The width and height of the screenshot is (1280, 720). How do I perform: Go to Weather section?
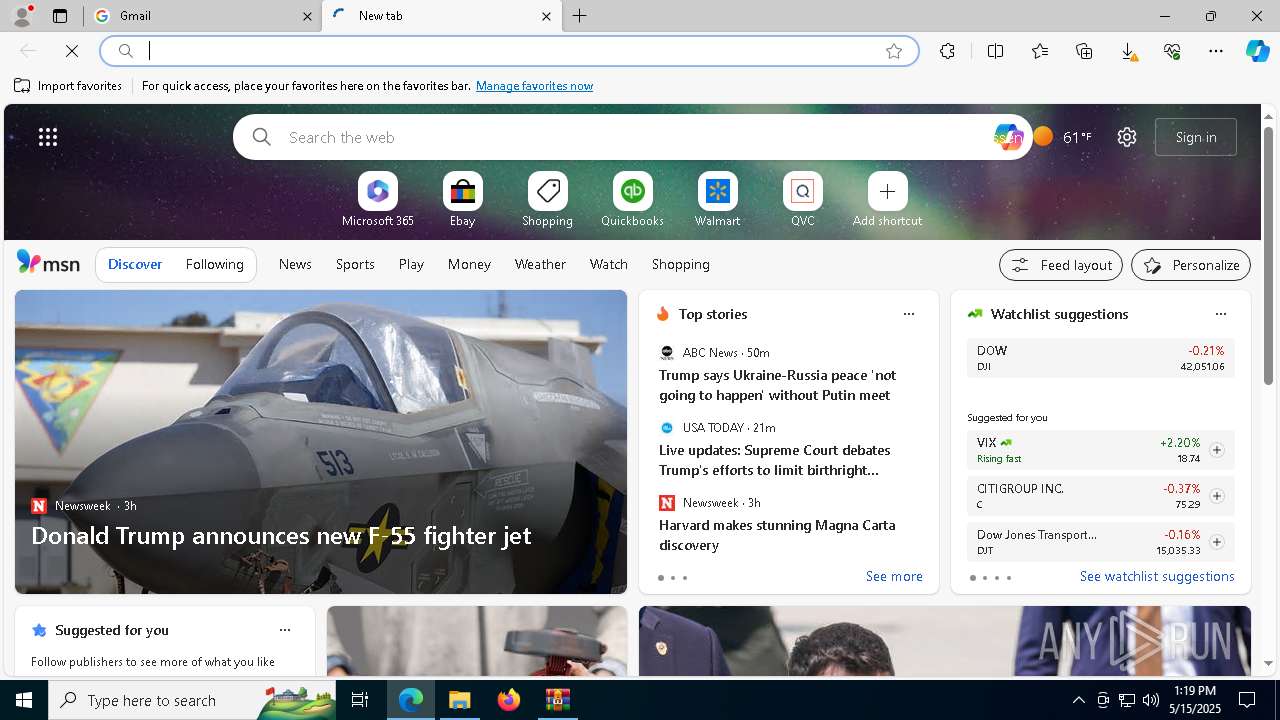(x=540, y=264)
